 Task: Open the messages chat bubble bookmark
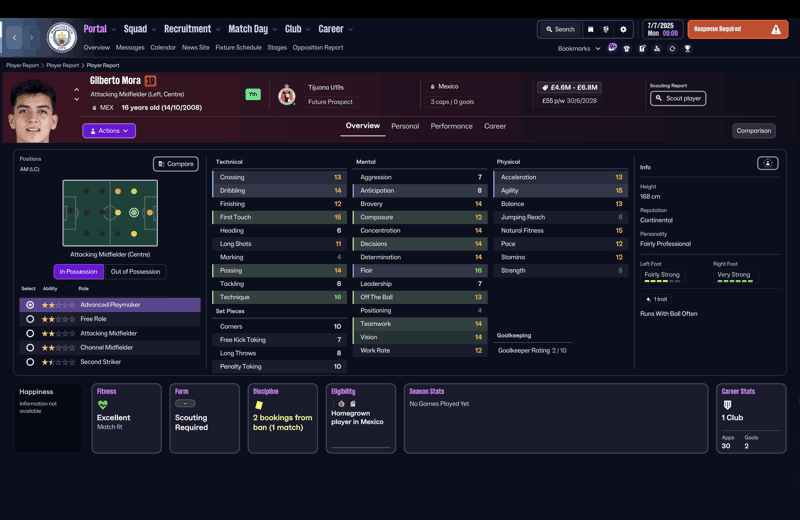(x=612, y=48)
